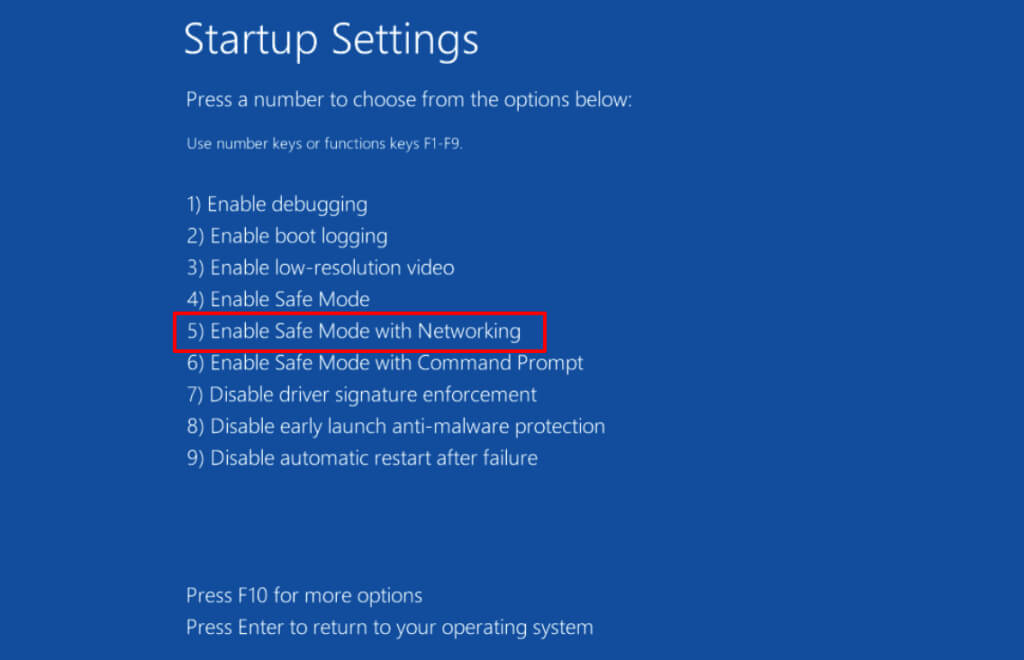1024x660 pixels.
Task: Choose Enable boot logging
Action: click(x=287, y=236)
